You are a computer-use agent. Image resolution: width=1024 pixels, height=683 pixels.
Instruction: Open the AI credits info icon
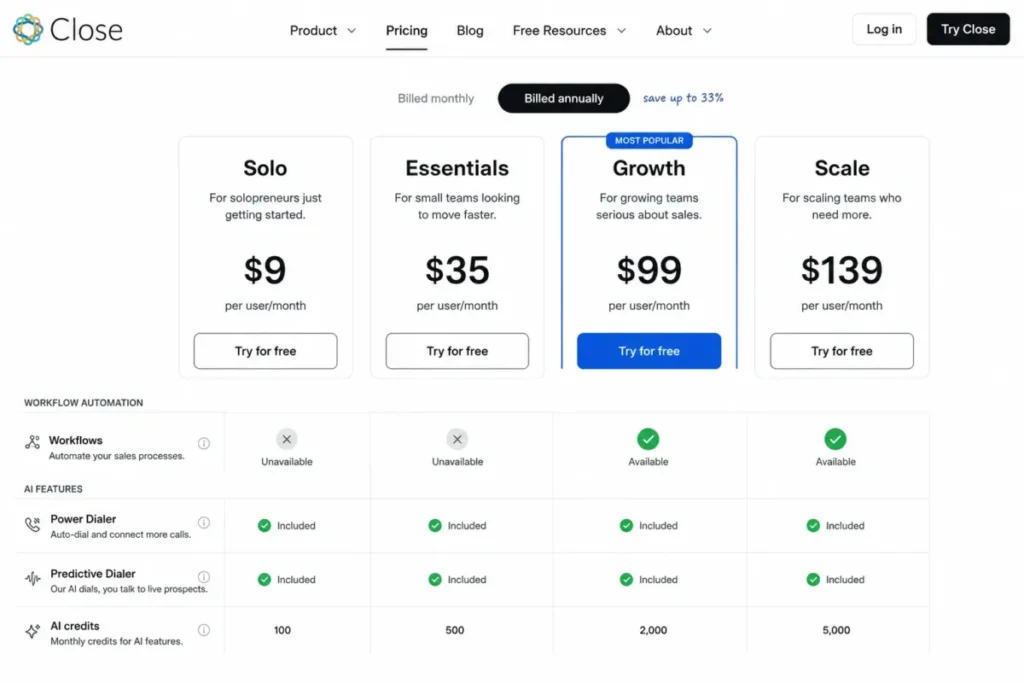tap(204, 630)
